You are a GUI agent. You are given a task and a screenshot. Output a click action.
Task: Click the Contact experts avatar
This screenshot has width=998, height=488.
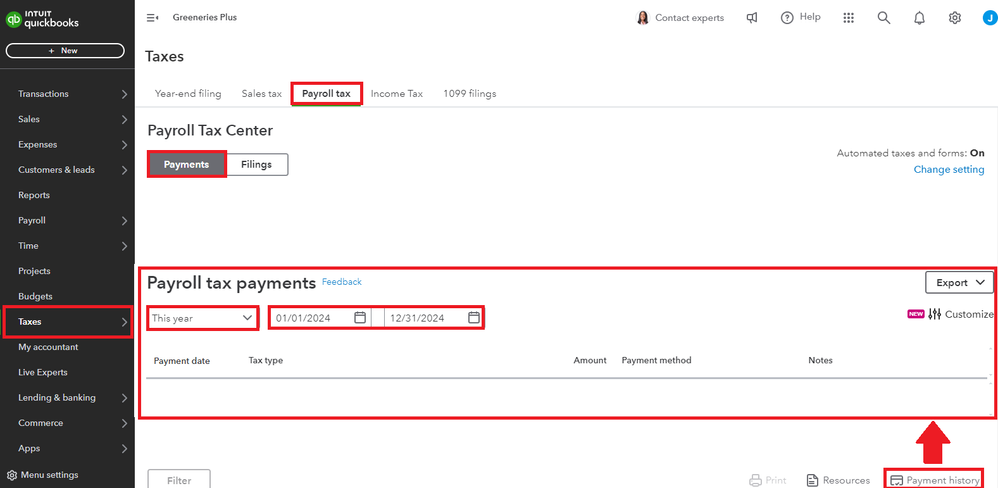(x=643, y=18)
